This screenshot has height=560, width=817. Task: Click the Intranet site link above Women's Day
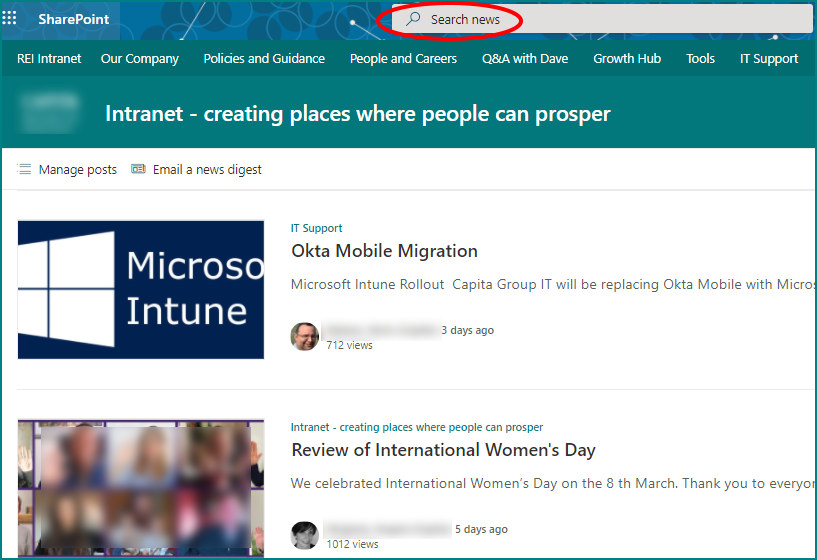417,427
